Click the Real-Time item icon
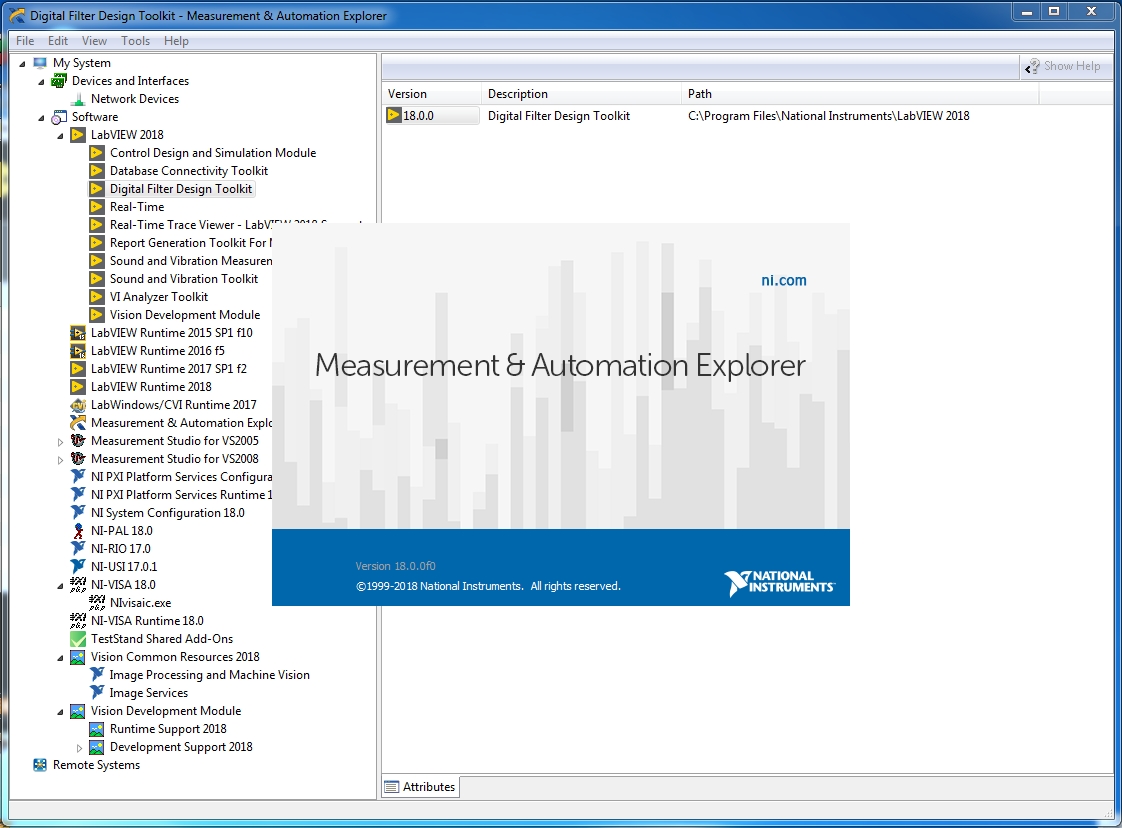The image size is (1122, 828). pyautogui.click(x=97, y=207)
